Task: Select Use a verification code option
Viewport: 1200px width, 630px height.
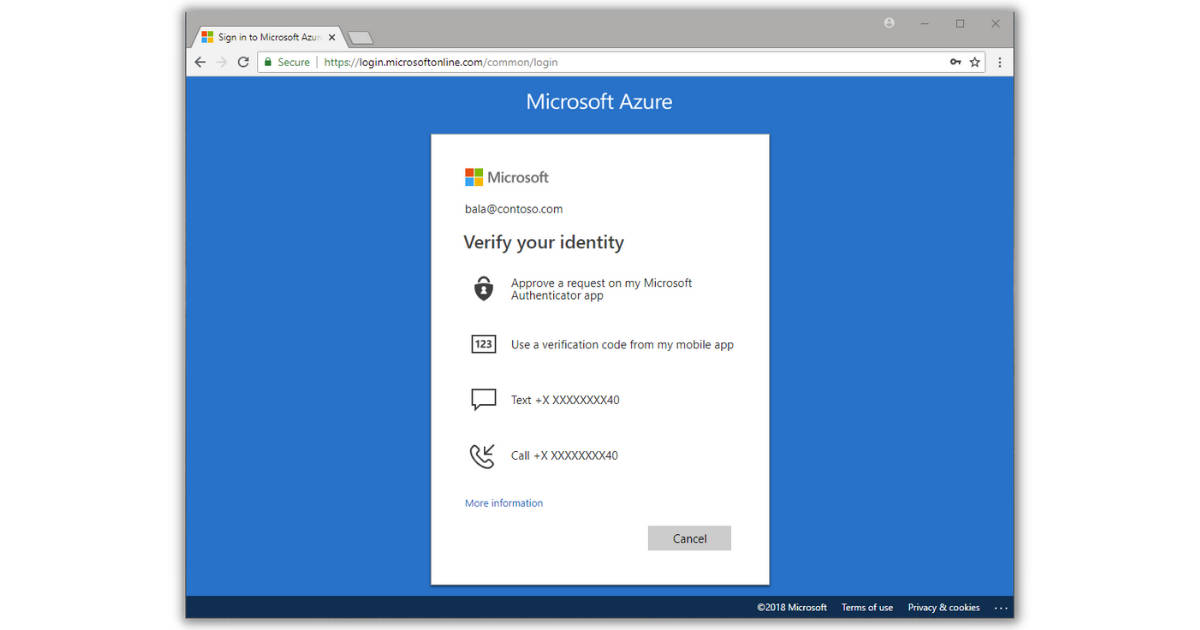Action: pos(622,345)
